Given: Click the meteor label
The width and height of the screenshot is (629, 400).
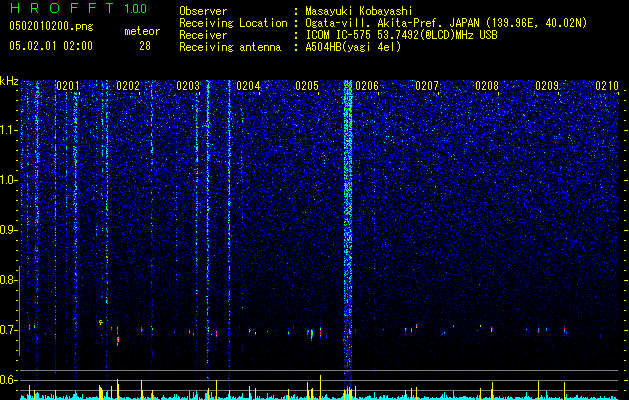Looking at the screenshot, I should tap(142, 31).
